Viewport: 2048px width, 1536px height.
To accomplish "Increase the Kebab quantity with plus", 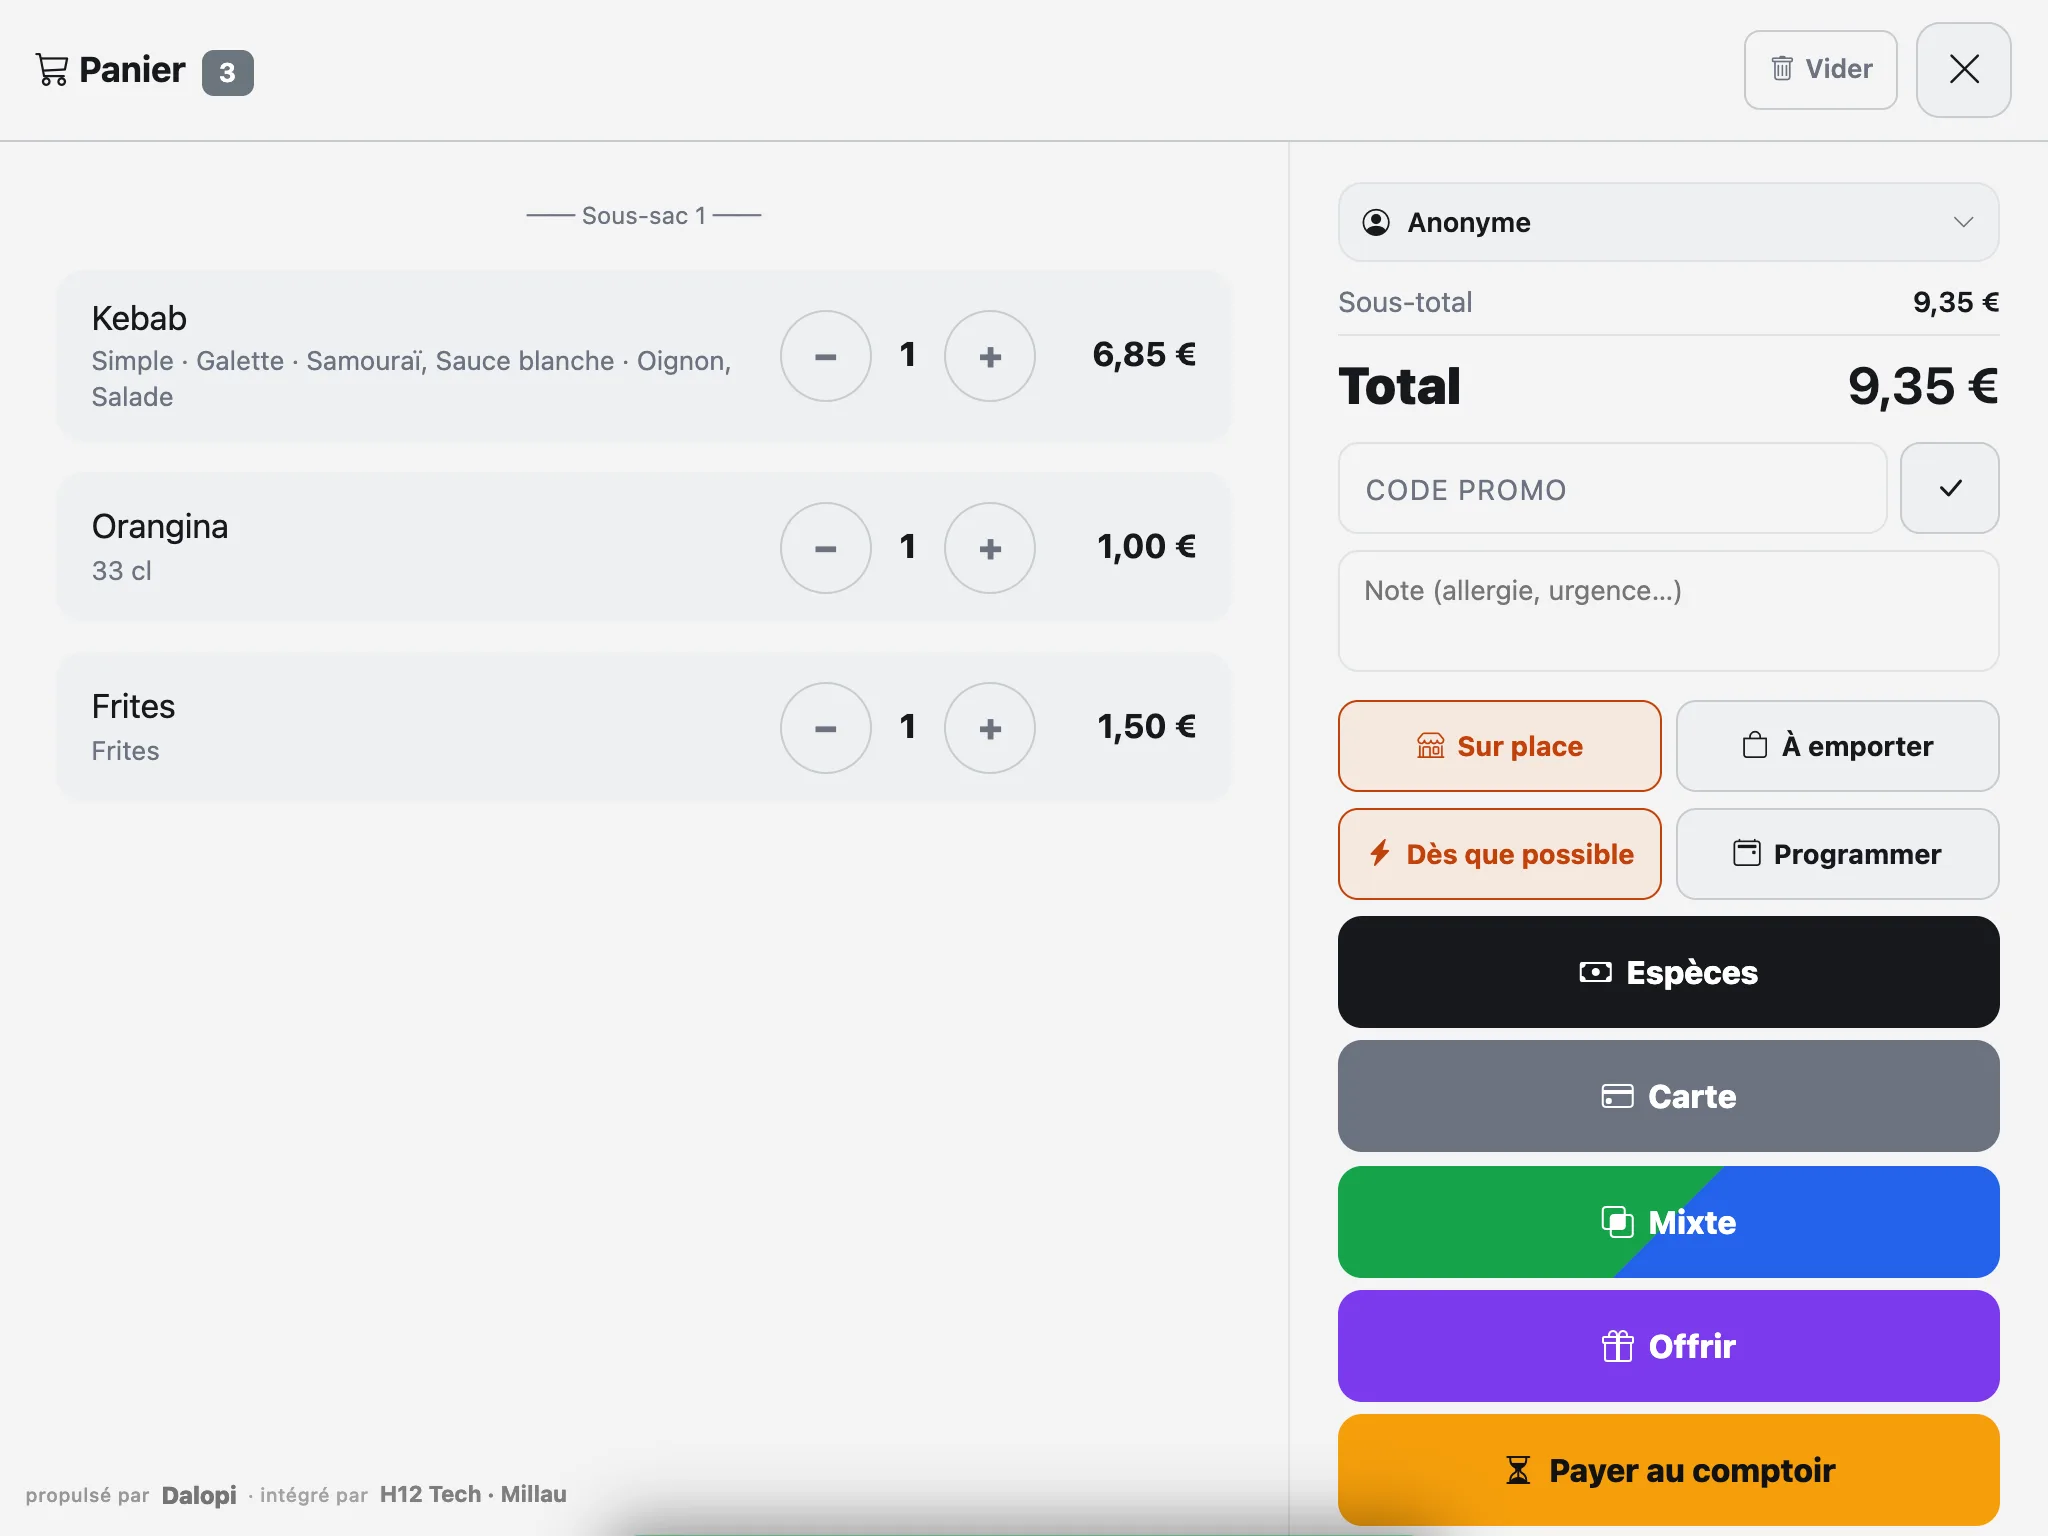I will (990, 356).
